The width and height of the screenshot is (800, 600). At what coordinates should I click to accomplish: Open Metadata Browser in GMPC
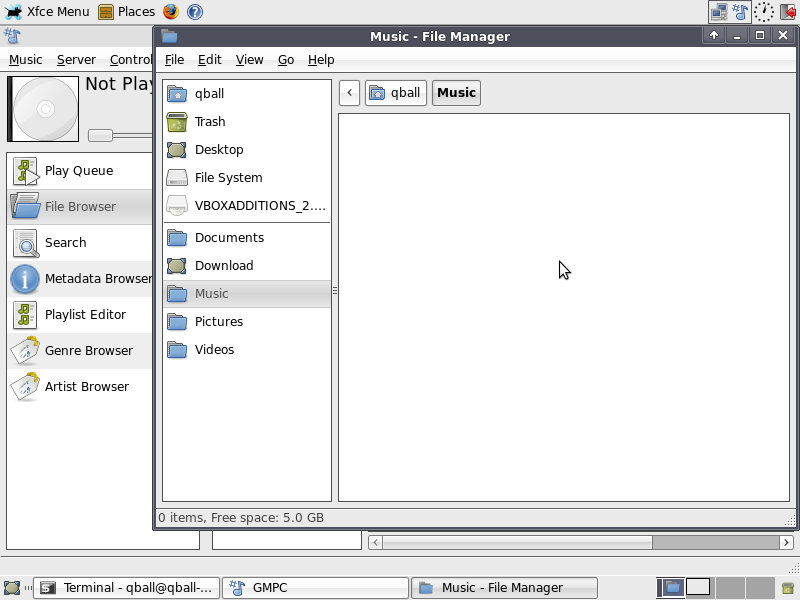click(x=80, y=279)
